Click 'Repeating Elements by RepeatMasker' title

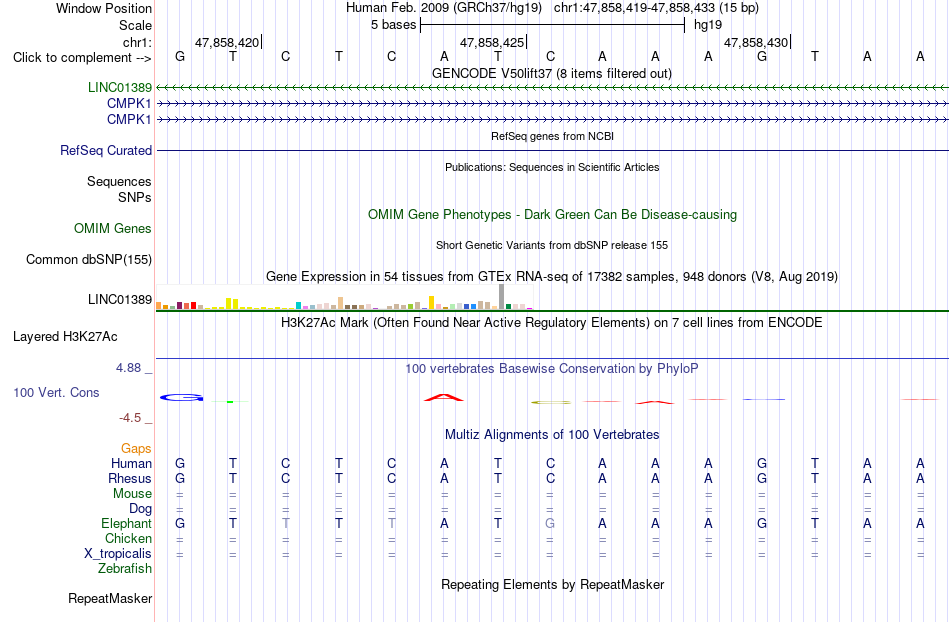[x=553, y=584]
